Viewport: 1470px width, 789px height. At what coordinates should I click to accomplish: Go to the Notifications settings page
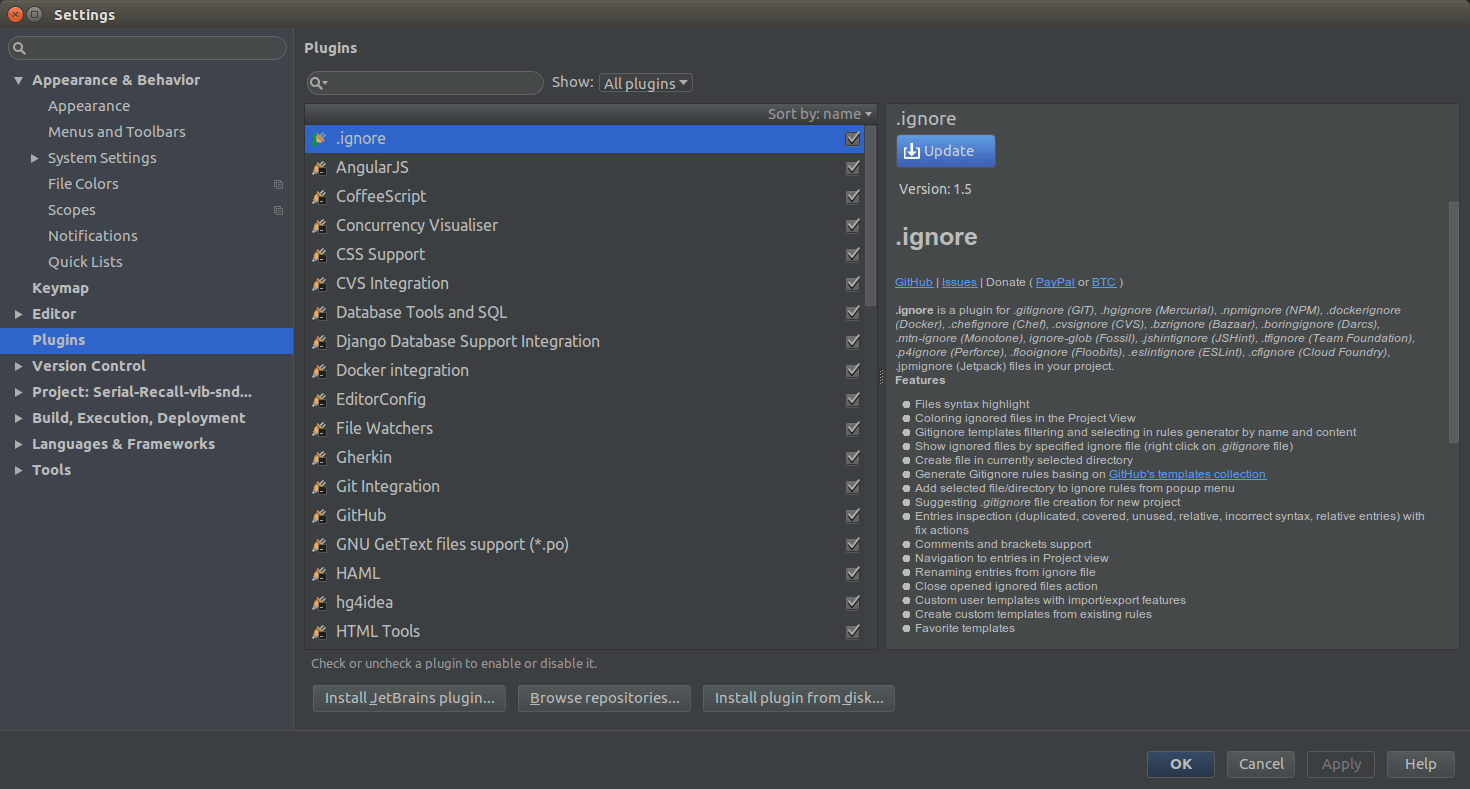(x=93, y=236)
